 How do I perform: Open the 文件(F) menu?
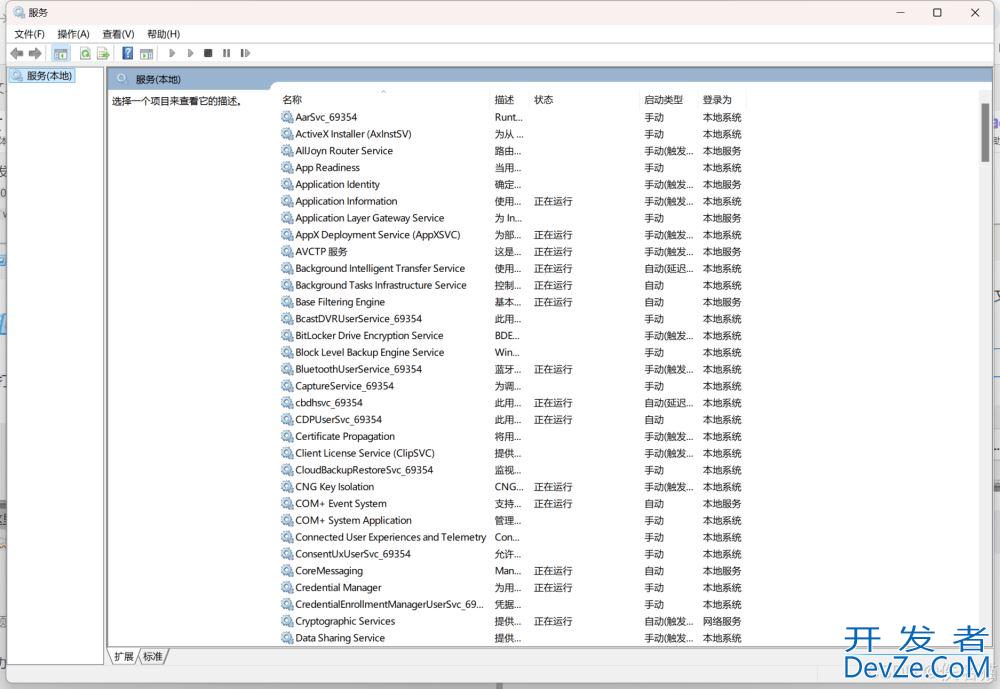point(29,34)
